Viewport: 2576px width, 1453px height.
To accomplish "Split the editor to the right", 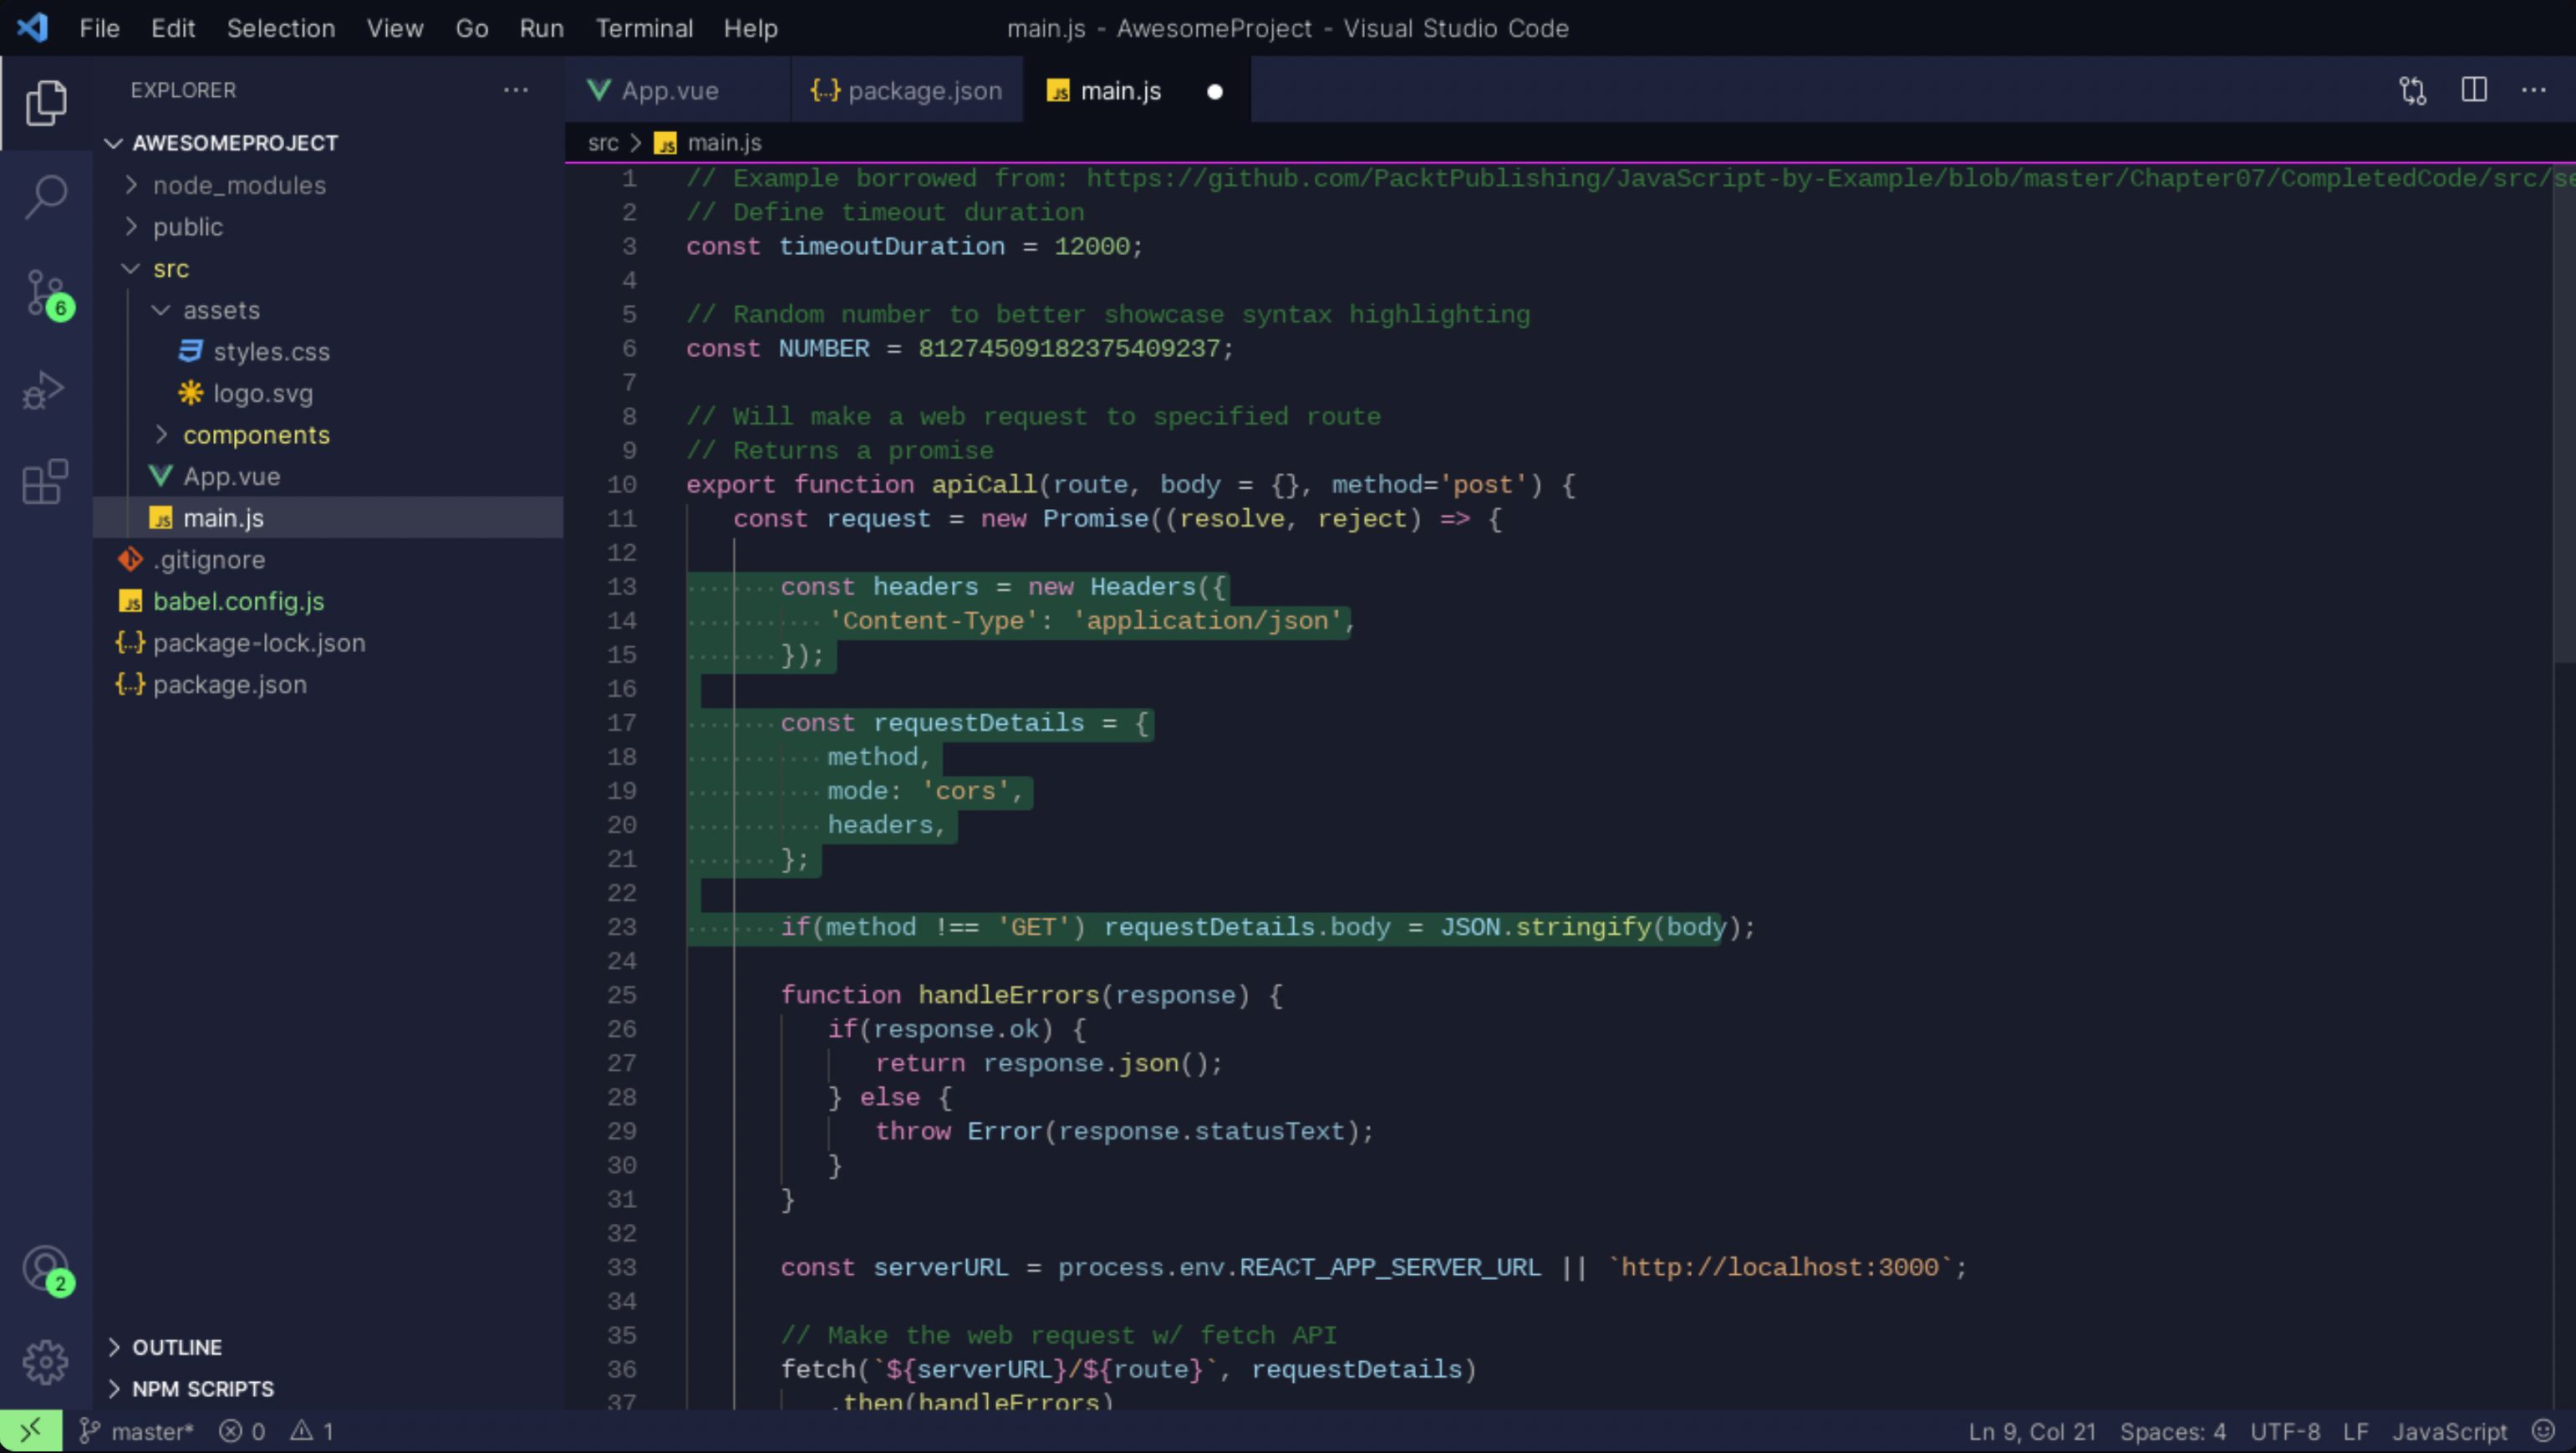I will (2474, 91).
